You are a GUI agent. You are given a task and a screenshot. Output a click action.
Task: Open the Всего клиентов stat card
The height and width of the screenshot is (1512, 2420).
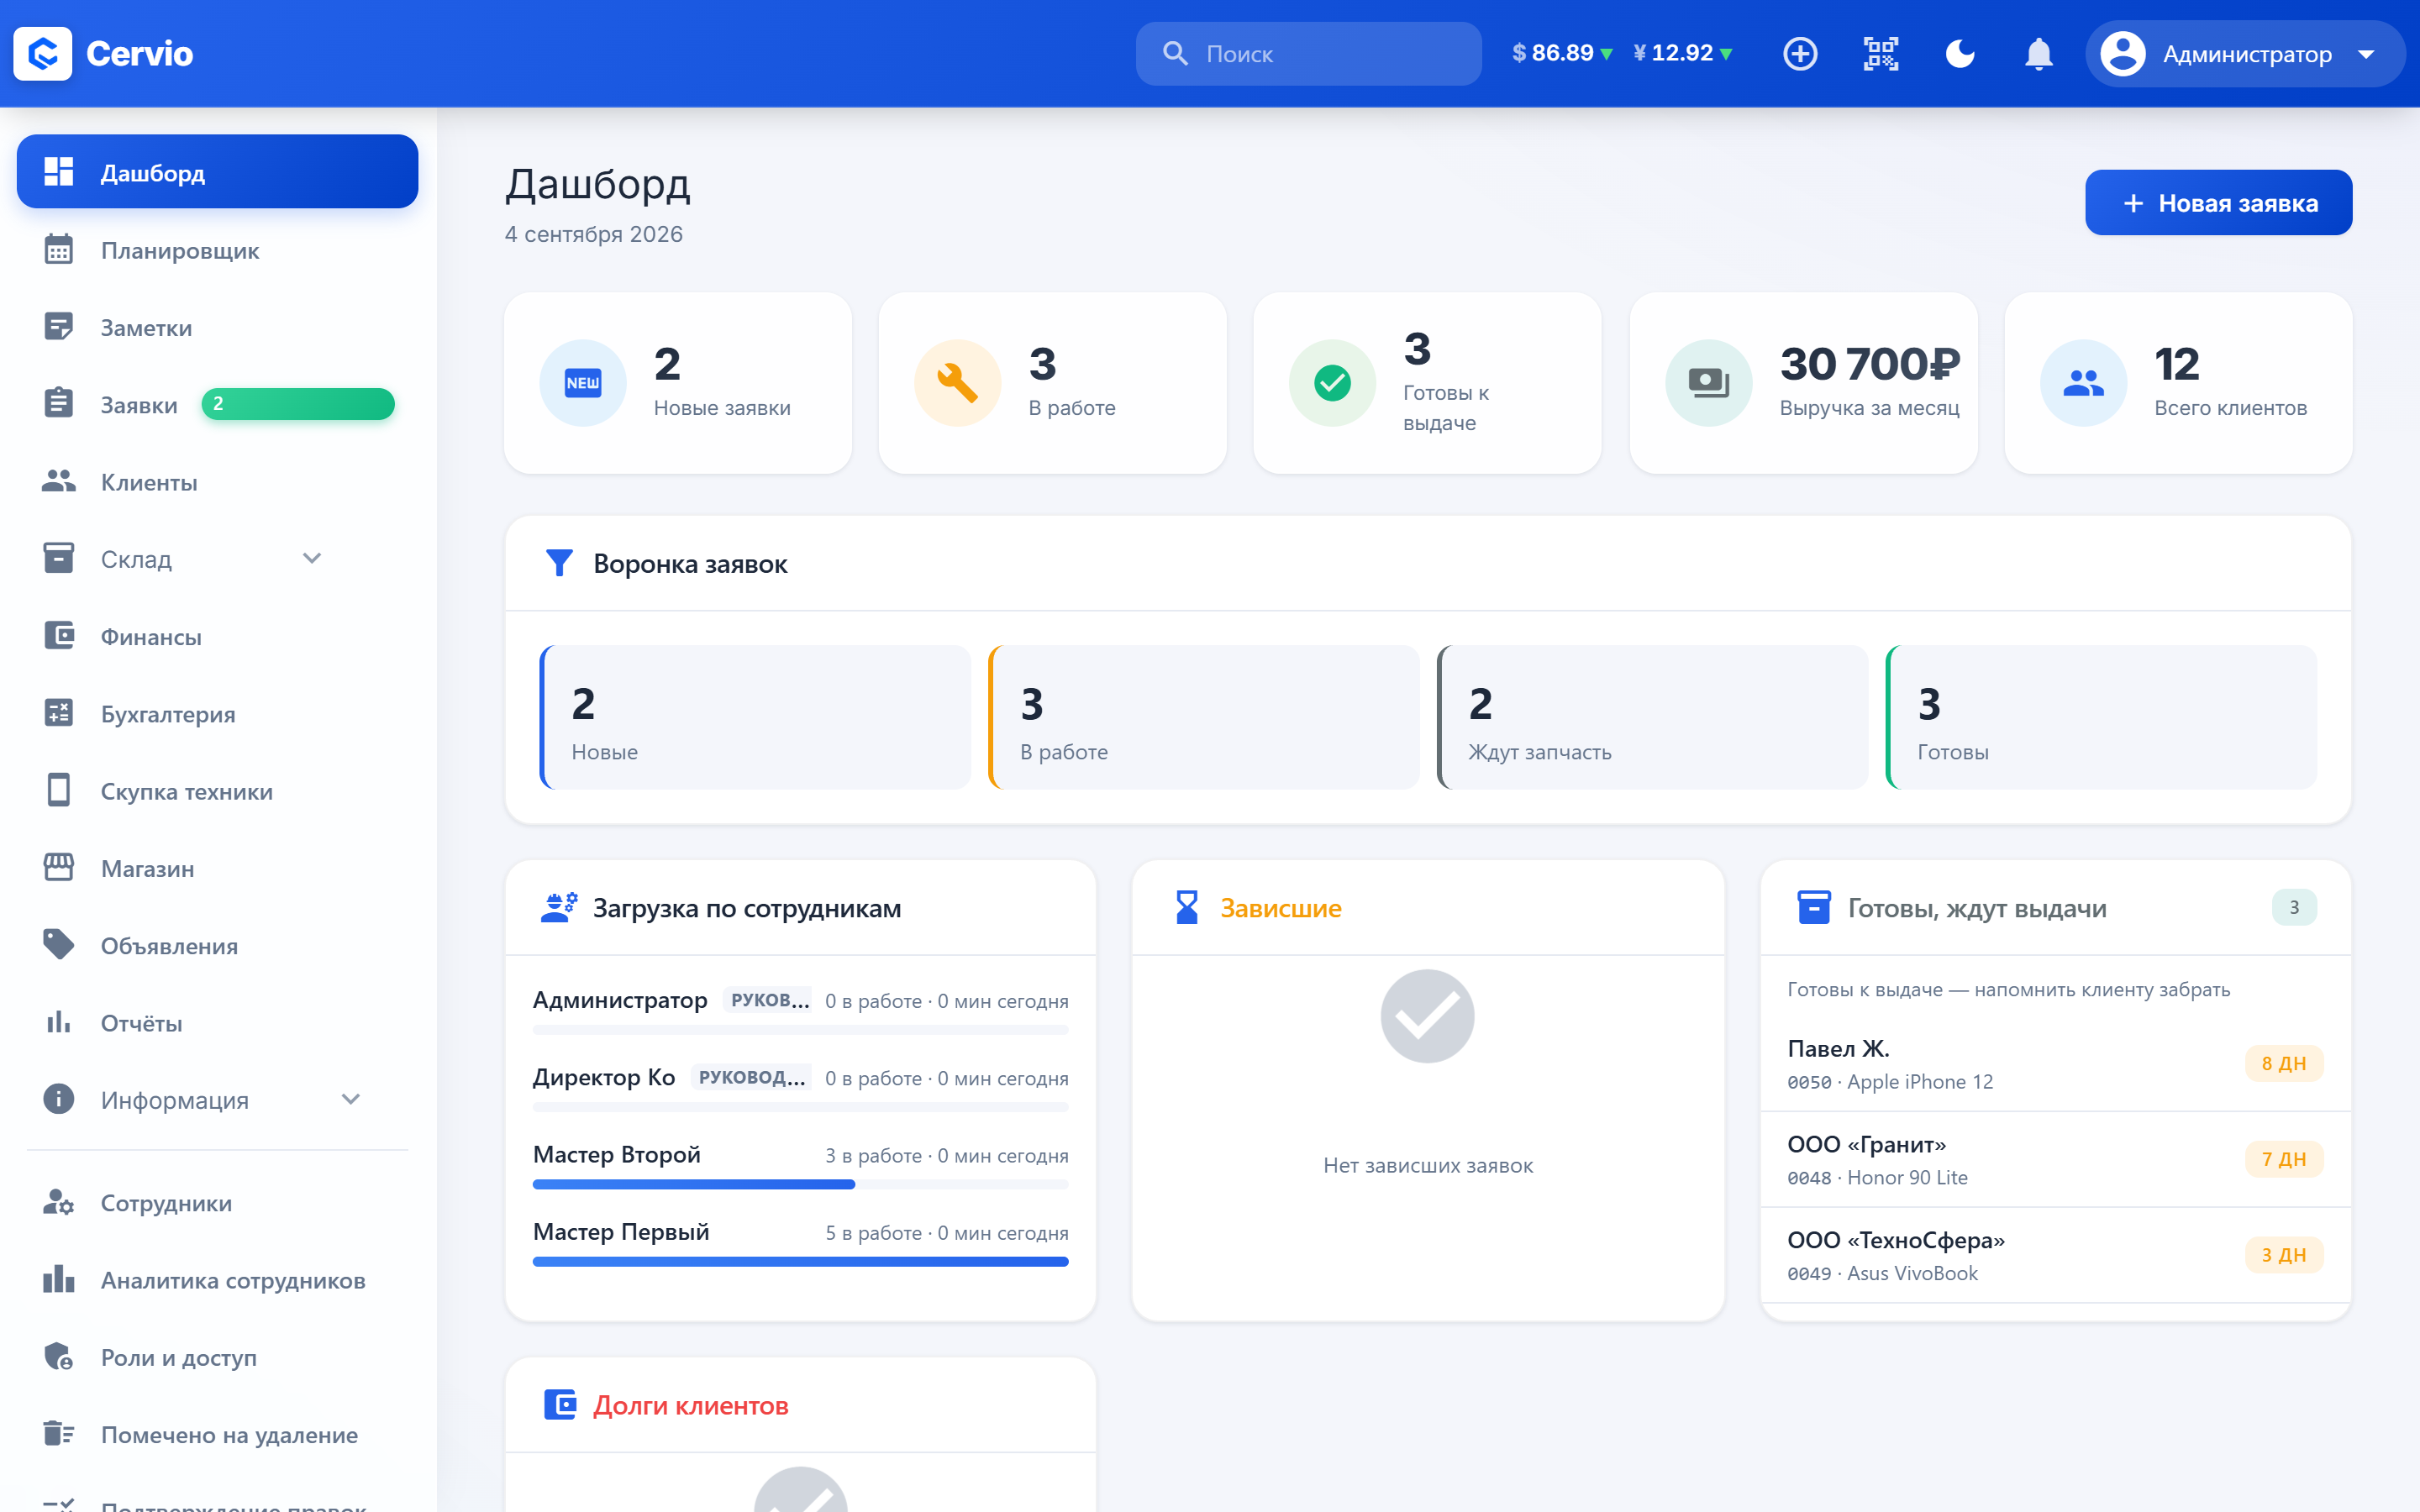coord(2178,383)
